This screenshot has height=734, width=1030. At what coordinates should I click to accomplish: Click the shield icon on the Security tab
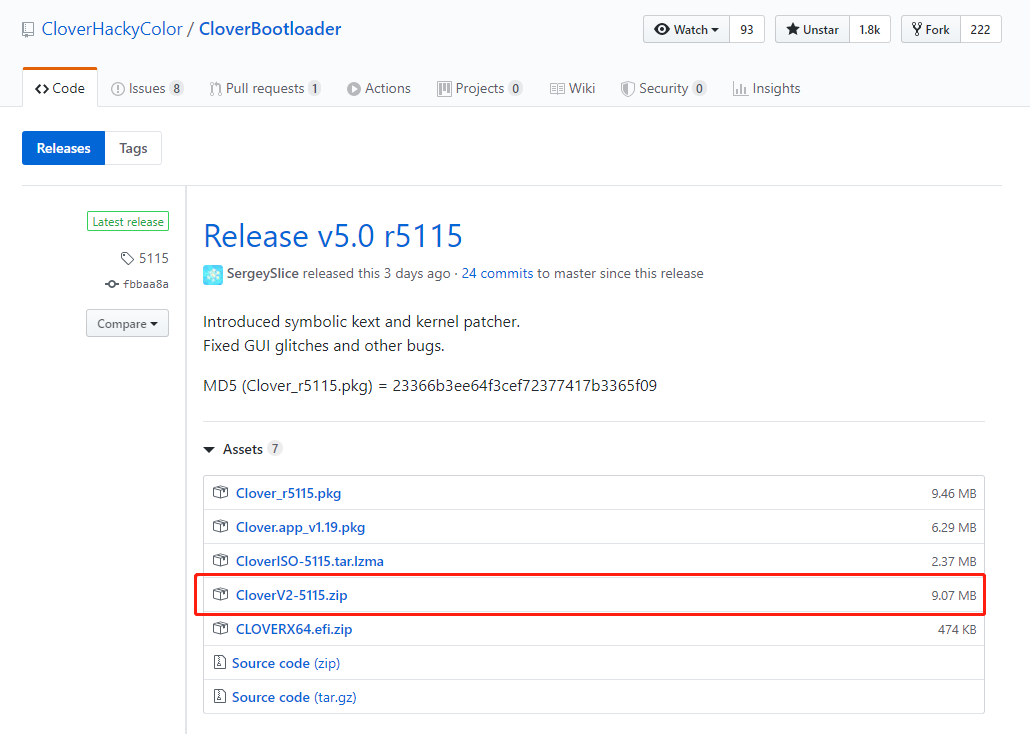click(x=630, y=88)
